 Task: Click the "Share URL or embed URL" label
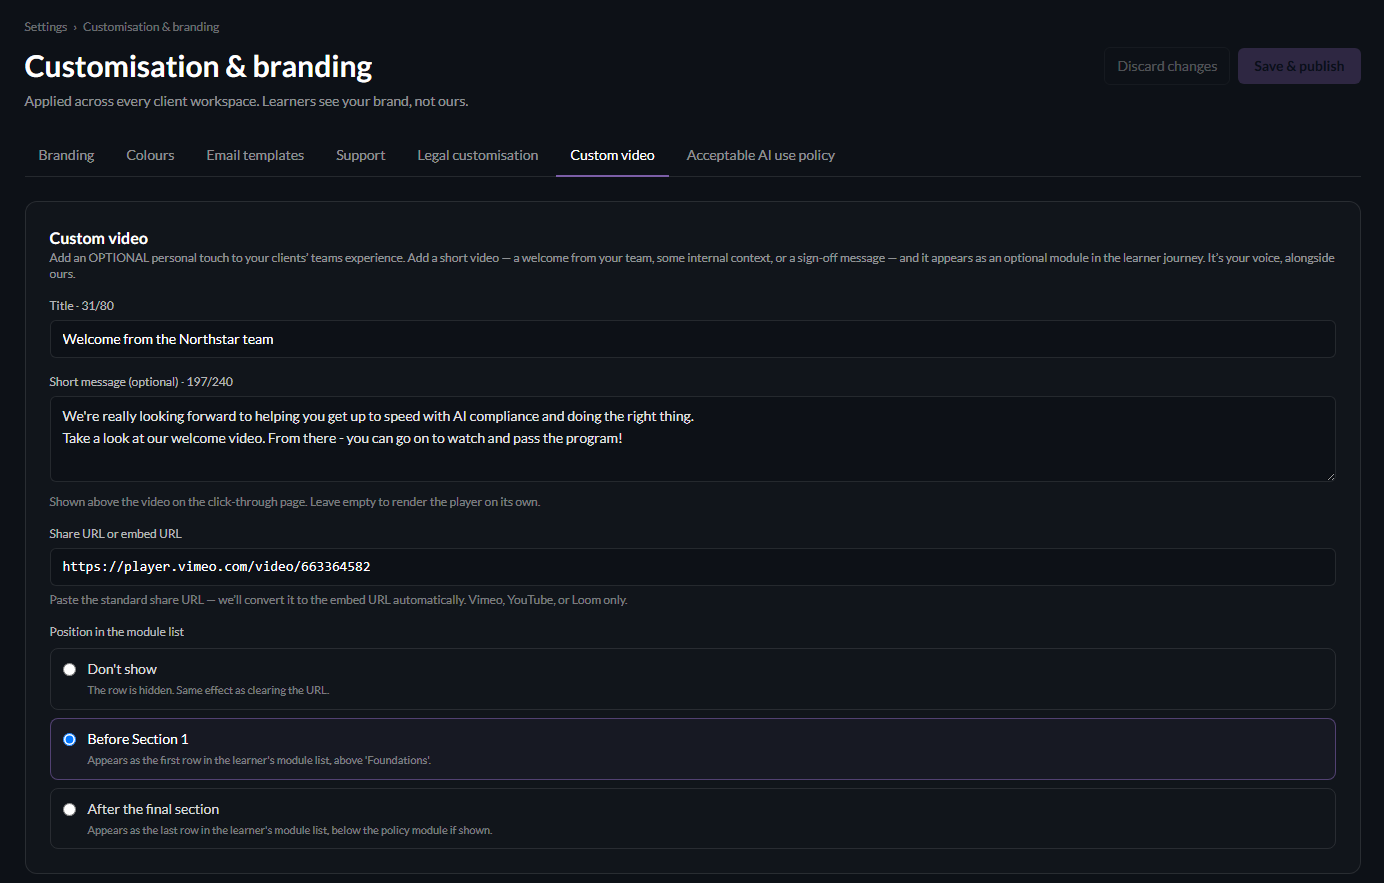point(116,534)
